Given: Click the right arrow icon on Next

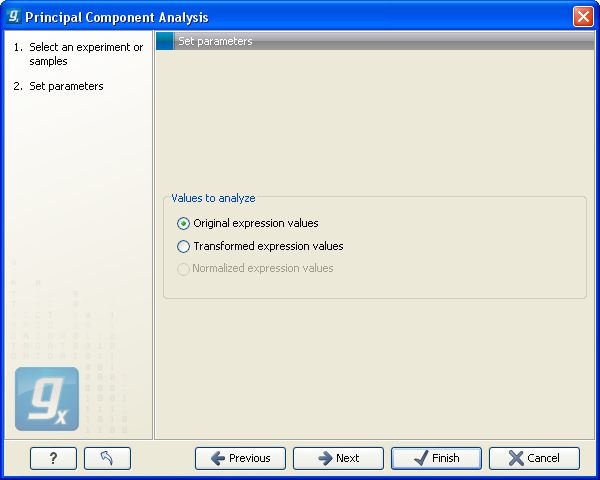Looking at the screenshot, I should (x=324, y=458).
